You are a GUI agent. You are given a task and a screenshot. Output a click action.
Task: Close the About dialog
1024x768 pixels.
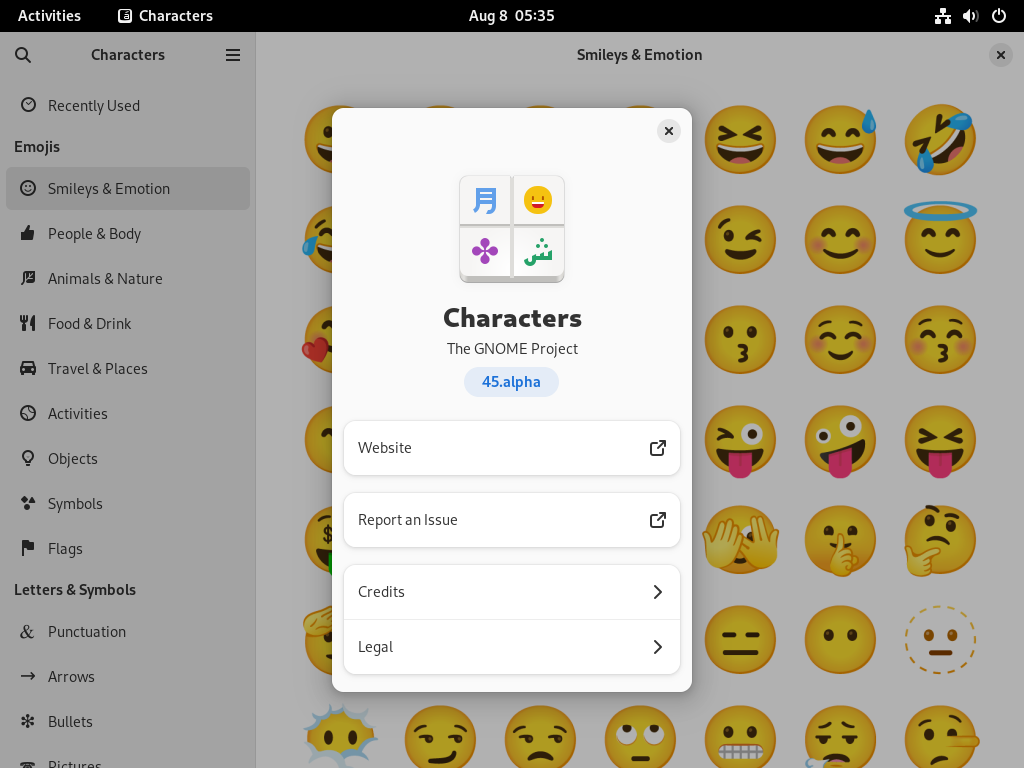pos(669,131)
